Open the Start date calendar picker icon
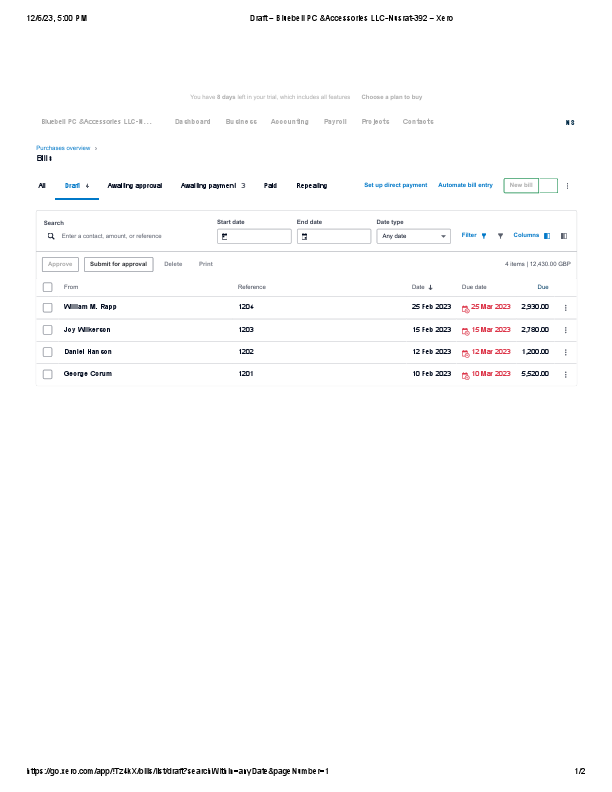The width and height of the screenshot is (612, 792). (225, 236)
